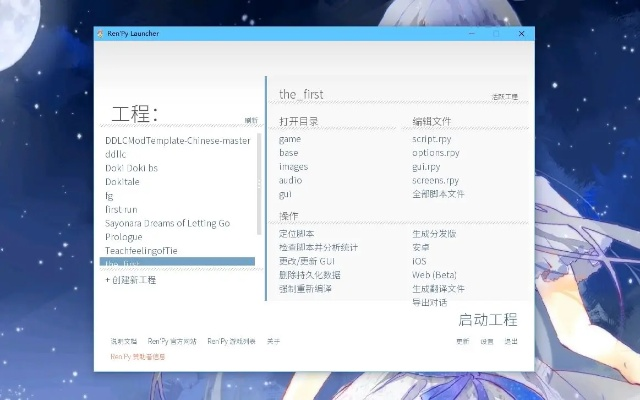Click 生成翻译文件 to generate translations
Viewport: 640px width, 400px height.
[x=438, y=289]
